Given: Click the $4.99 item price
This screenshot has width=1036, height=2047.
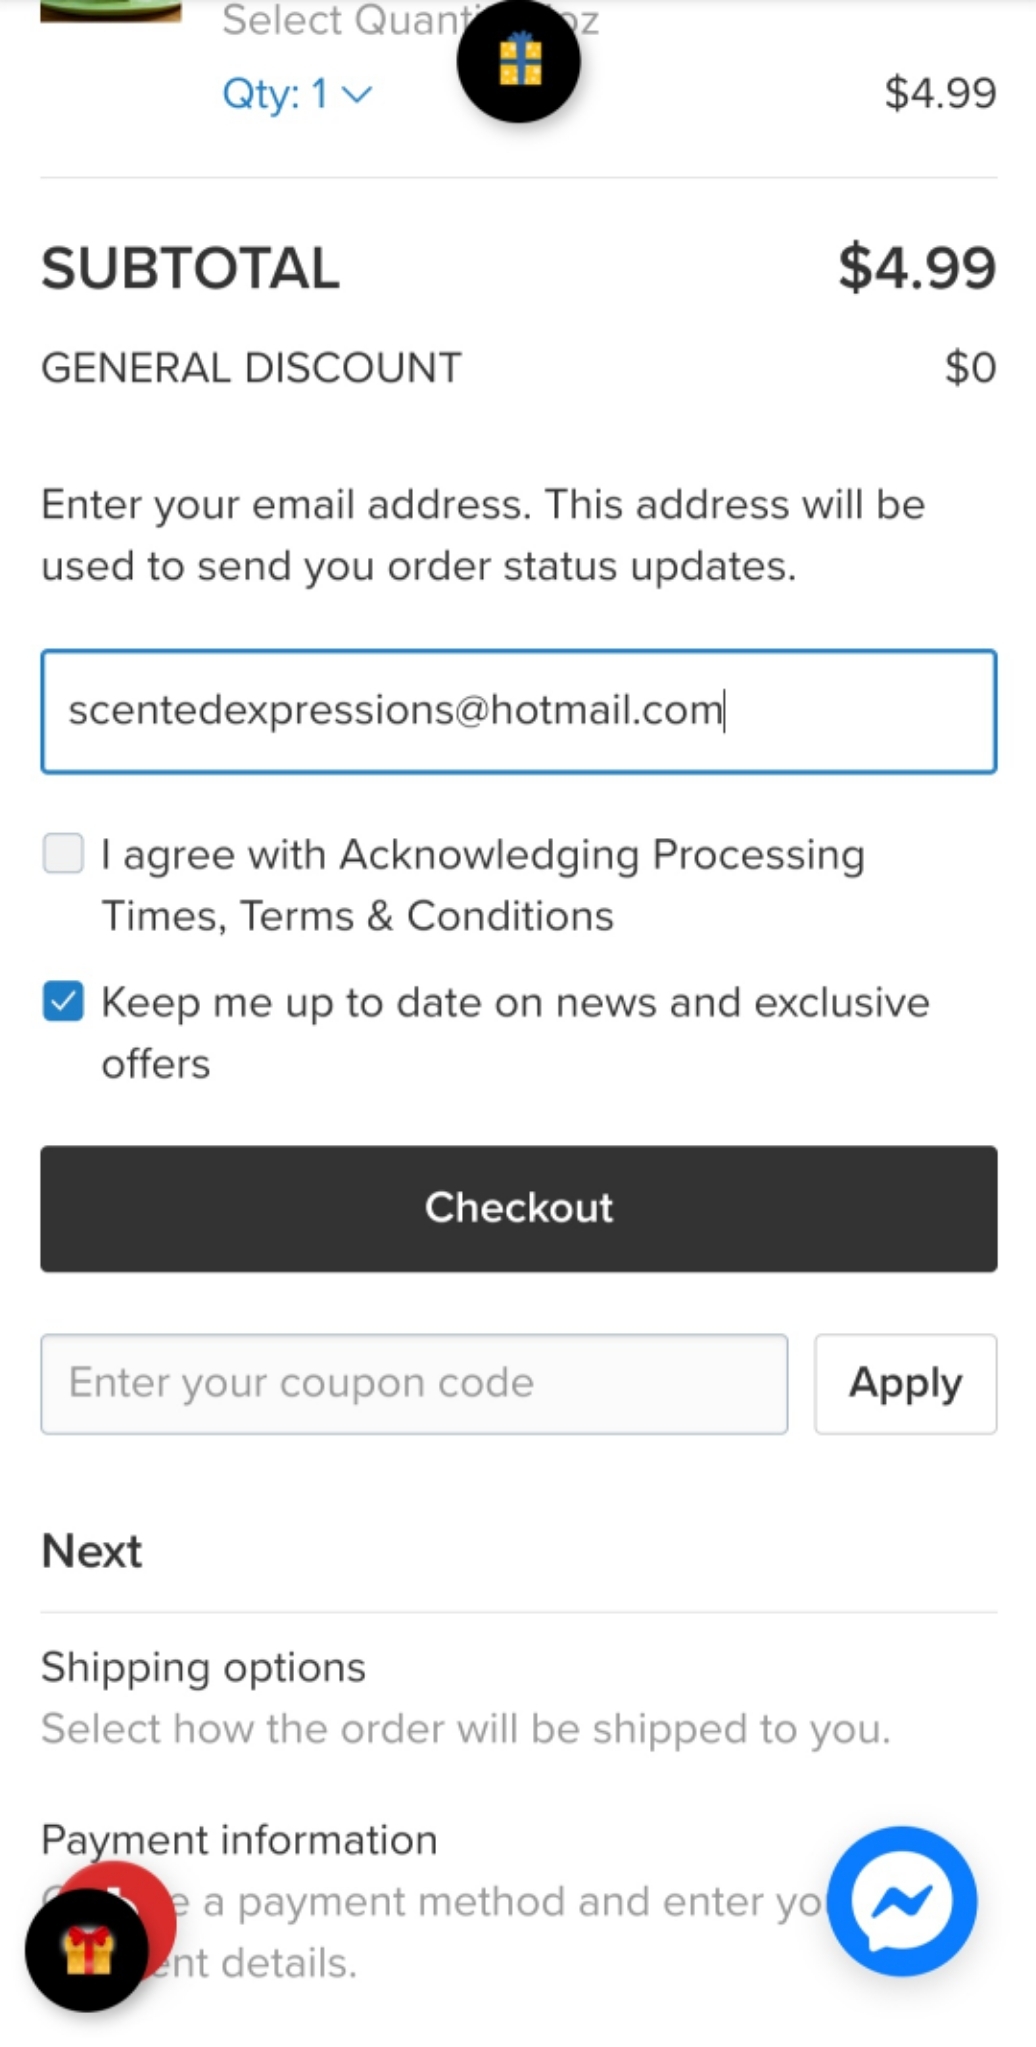Looking at the screenshot, I should pyautogui.click(x=940, y=93).
